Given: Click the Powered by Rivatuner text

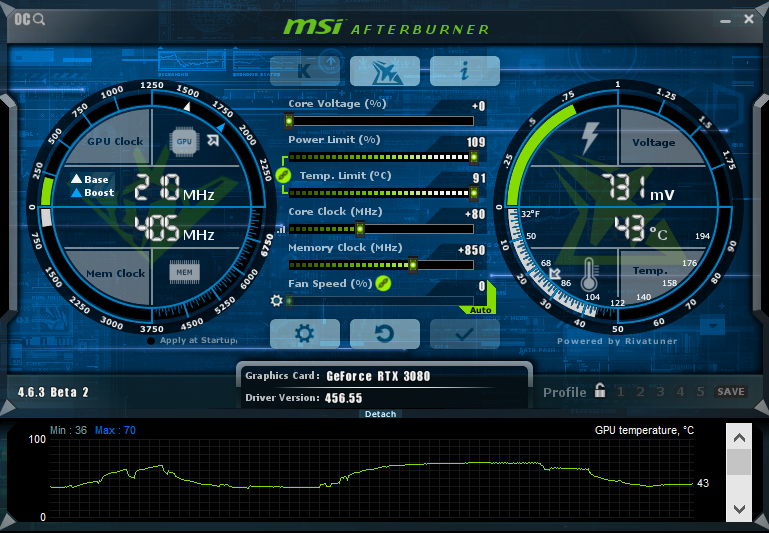Looking at the screenshot, I should [617, 341].
